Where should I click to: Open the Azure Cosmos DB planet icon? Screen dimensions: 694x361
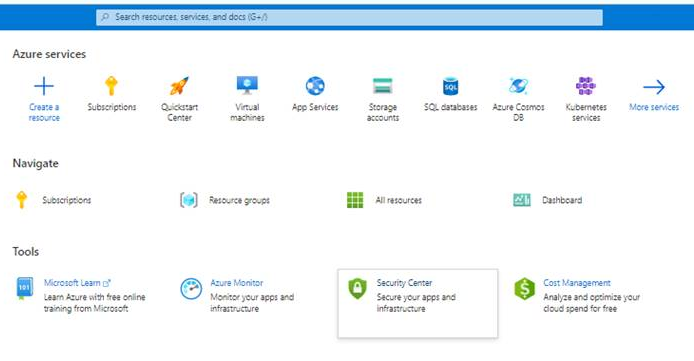[x=518, y=86]
